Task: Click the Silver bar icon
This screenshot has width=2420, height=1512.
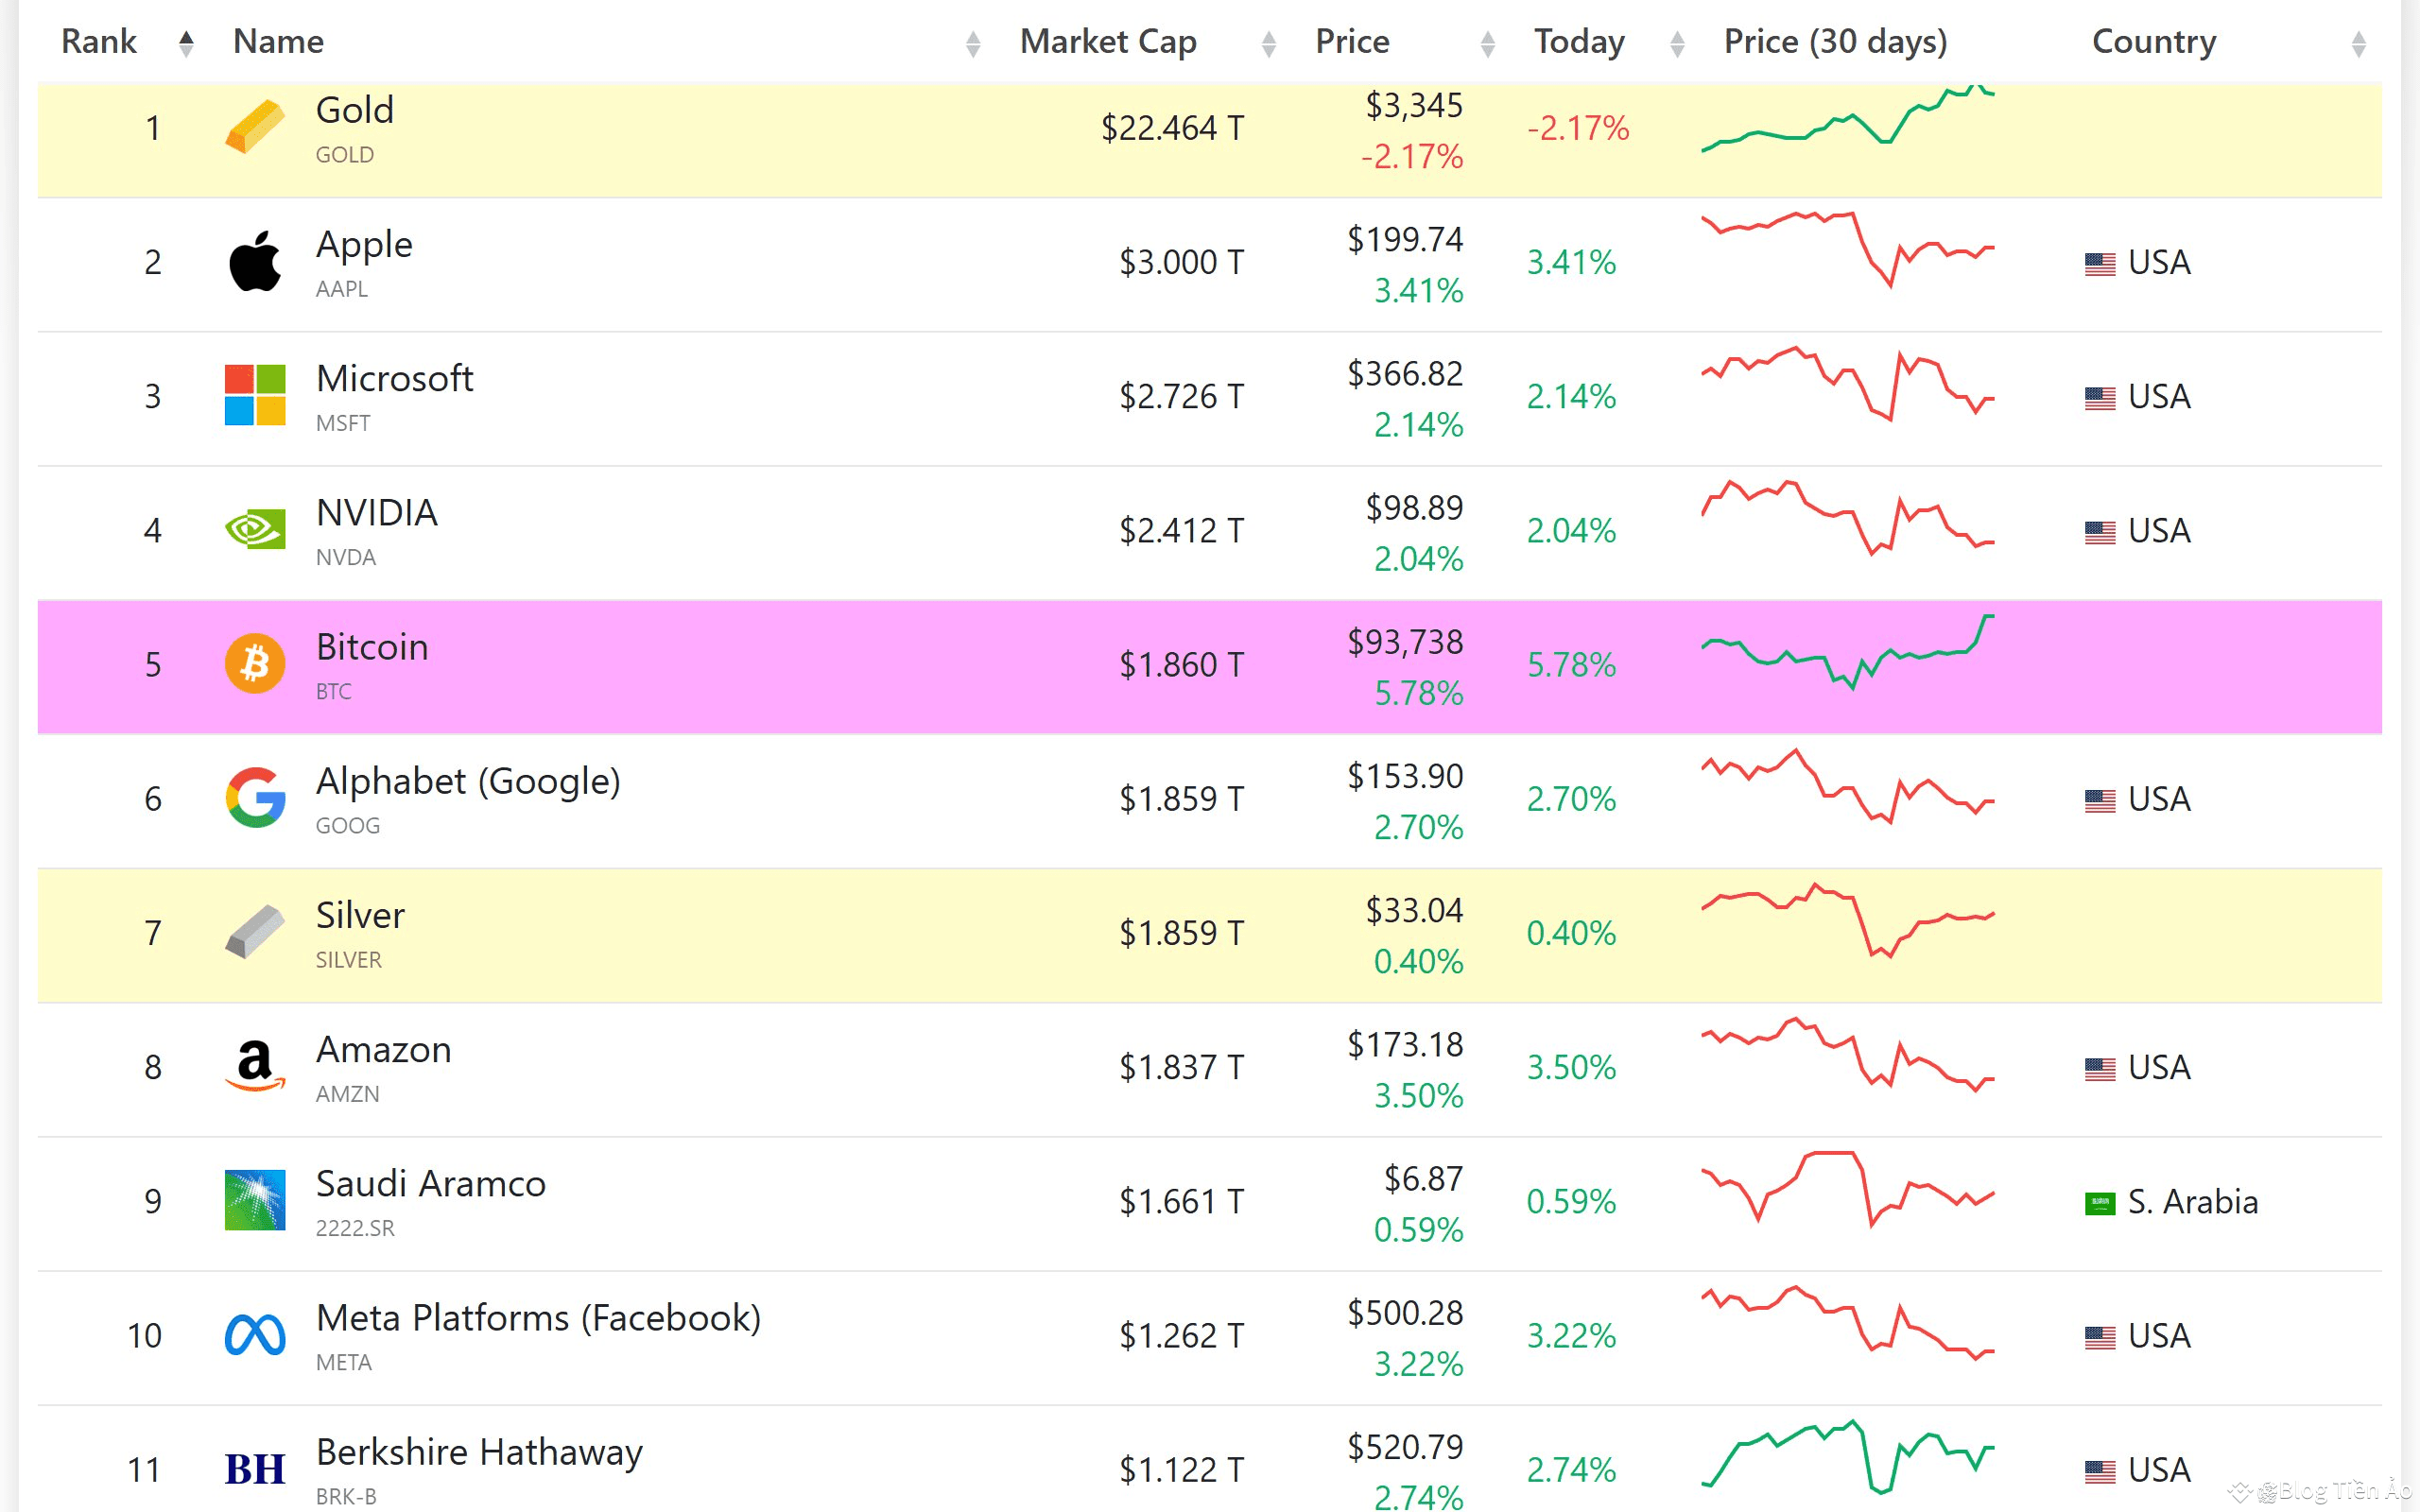Action: coord(254,932)
